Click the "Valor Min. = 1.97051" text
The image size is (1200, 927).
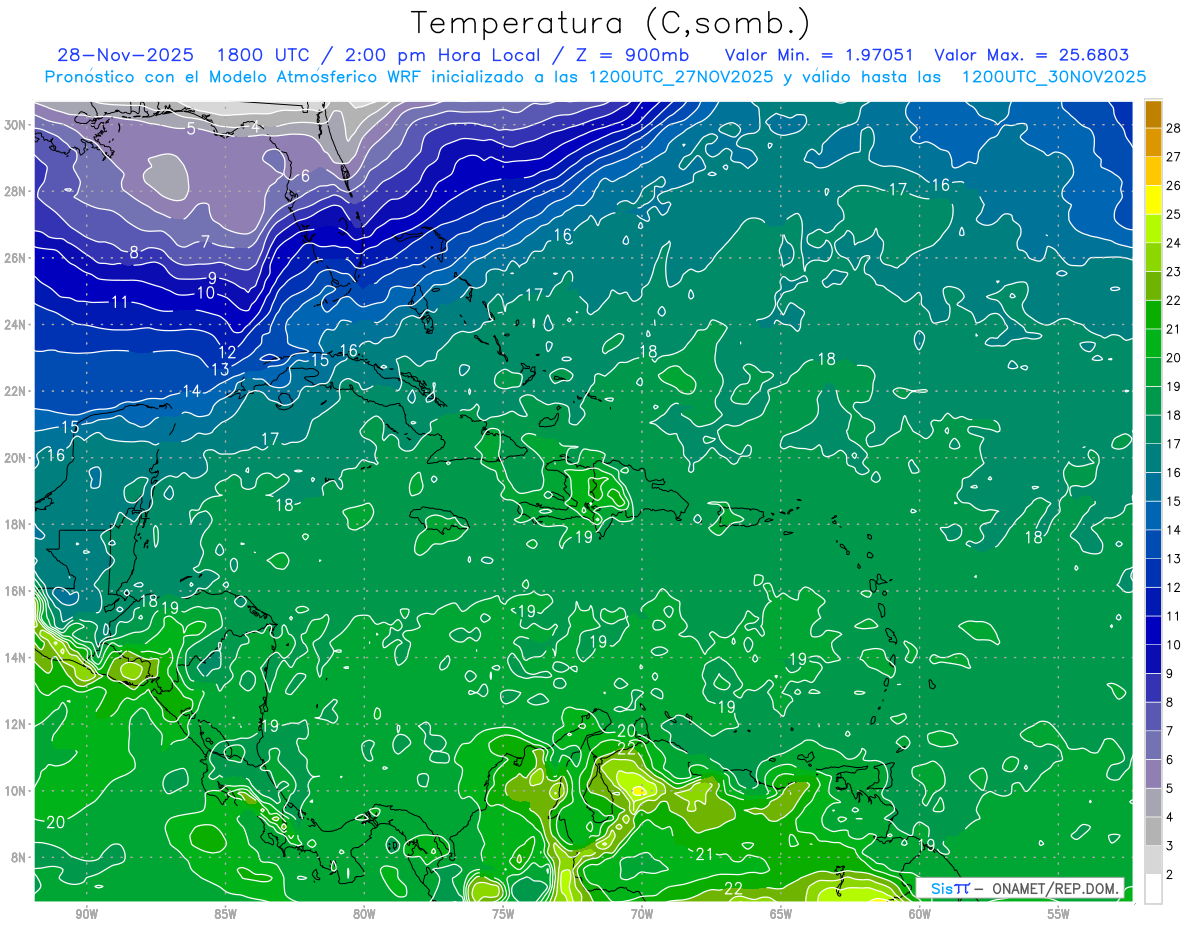point(819,55)
